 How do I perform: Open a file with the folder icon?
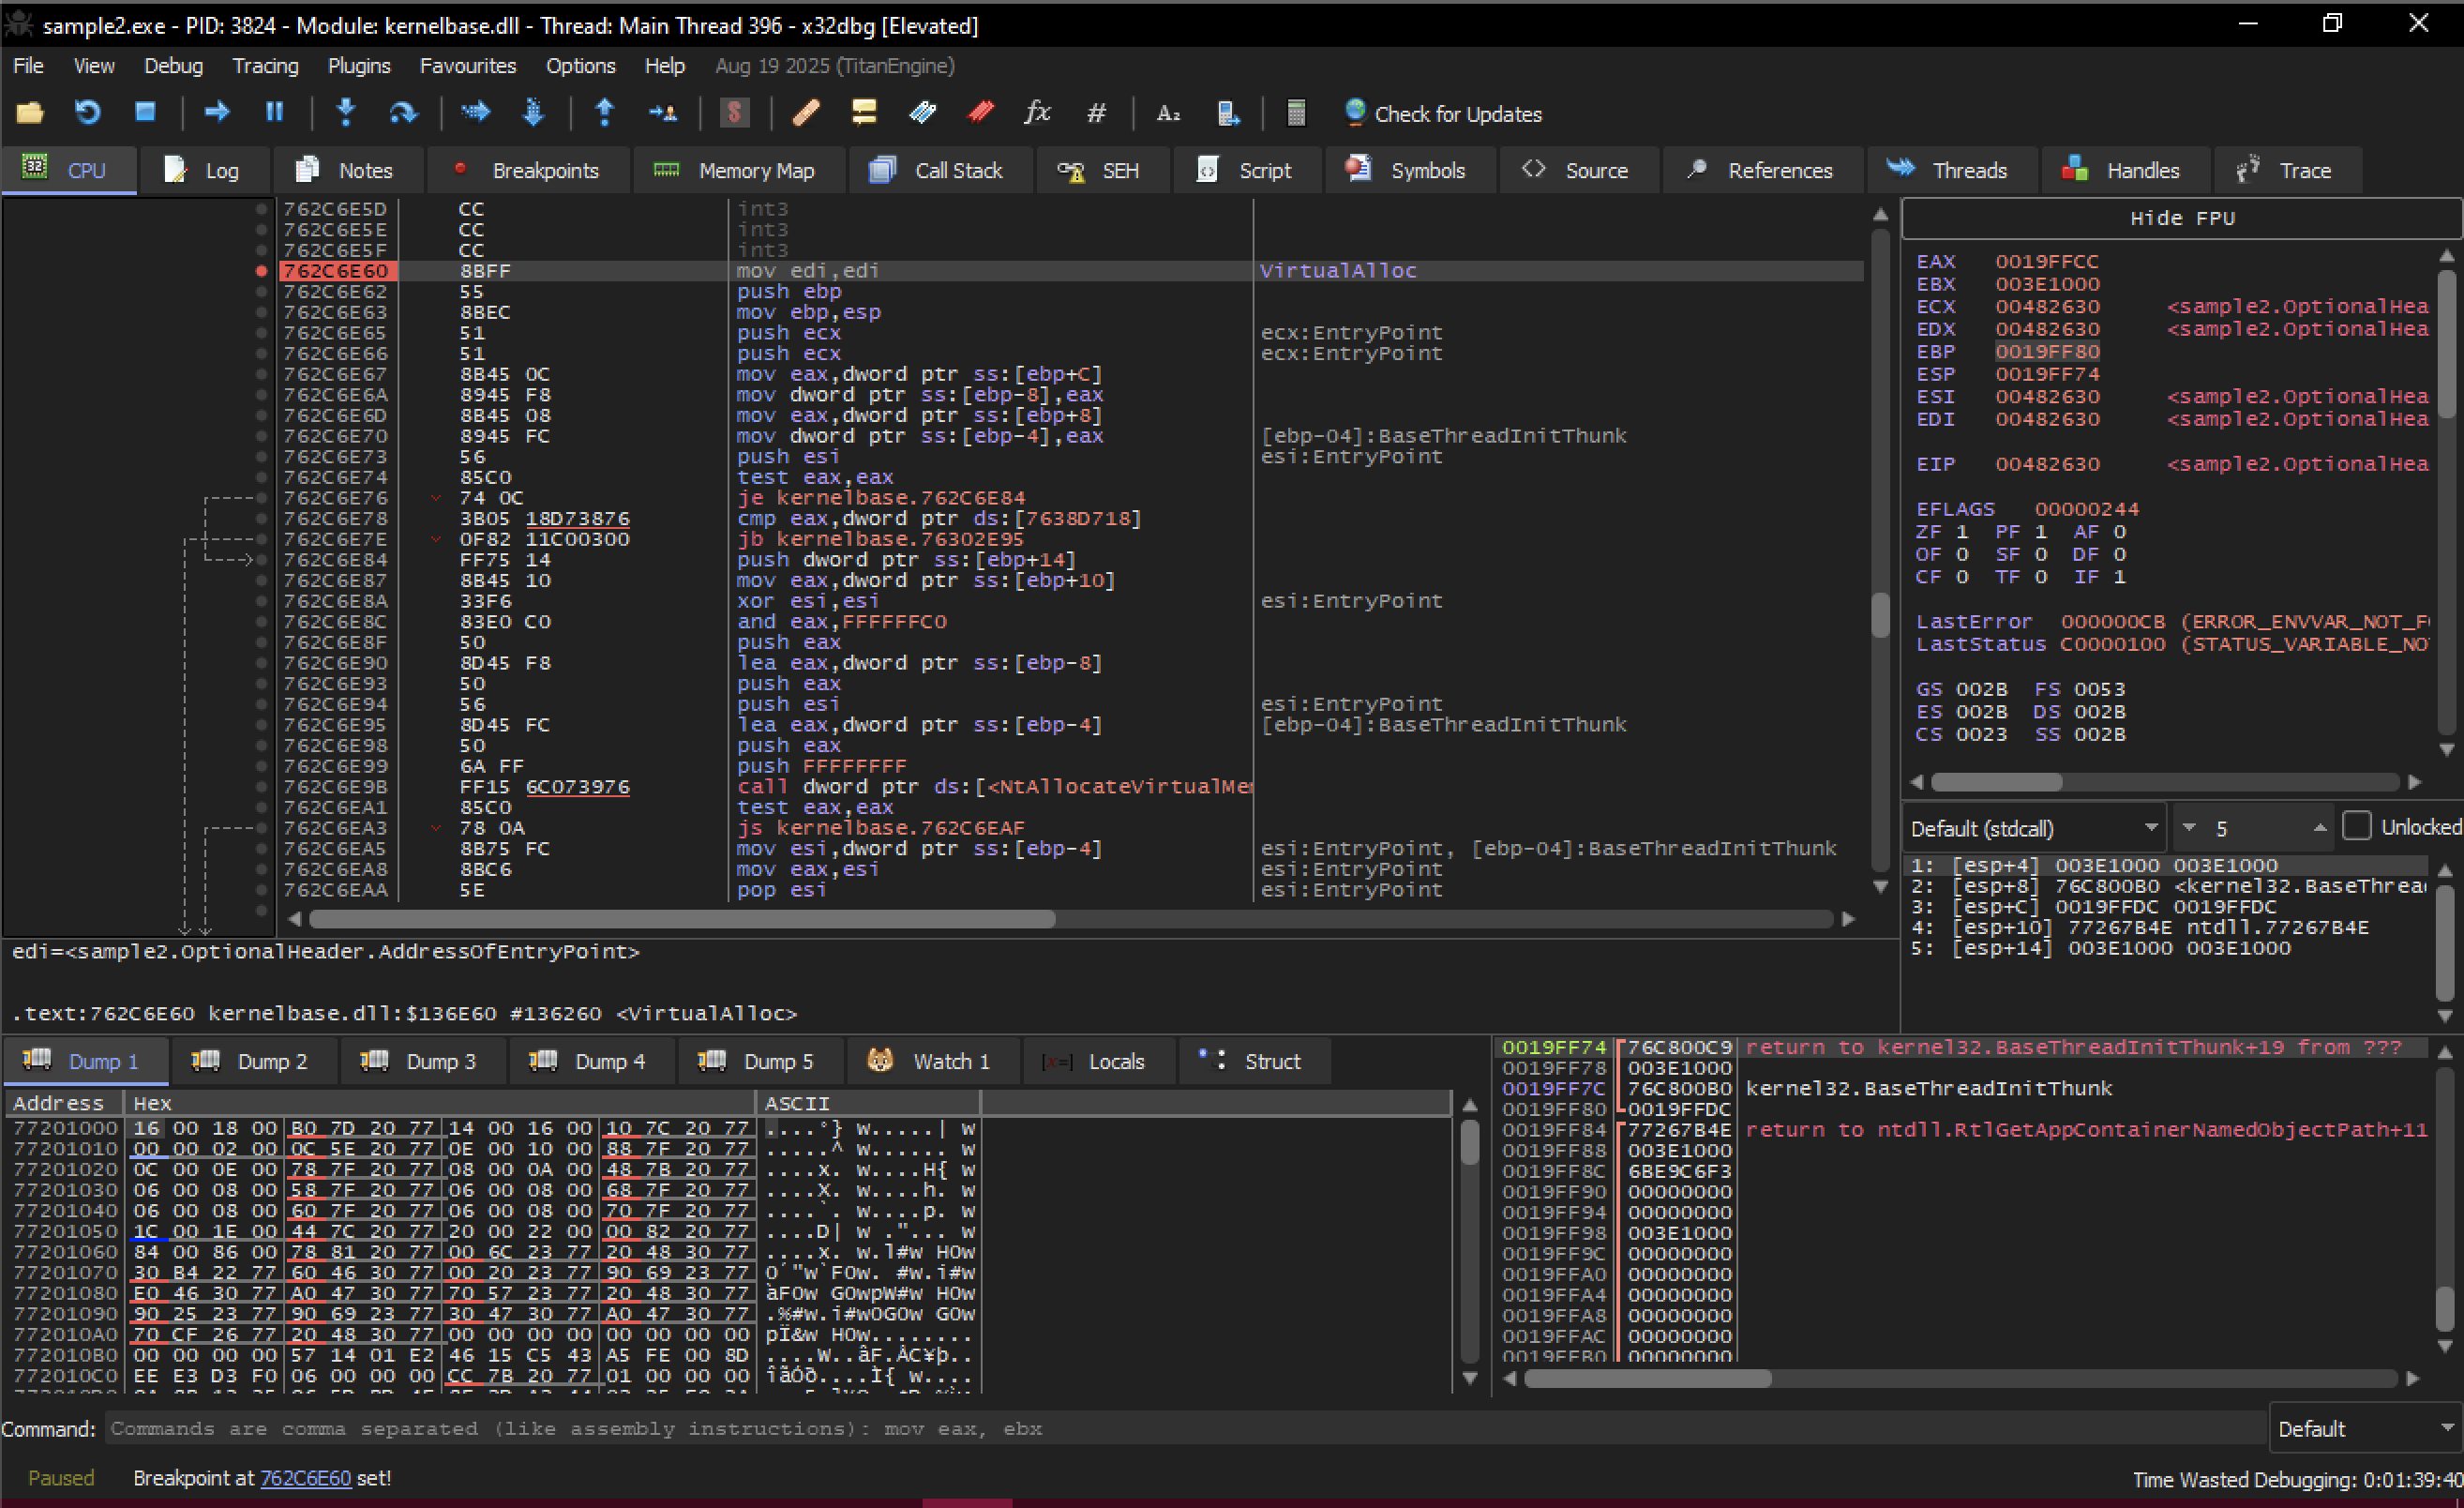pyautogui.click(x=29, y=113)
